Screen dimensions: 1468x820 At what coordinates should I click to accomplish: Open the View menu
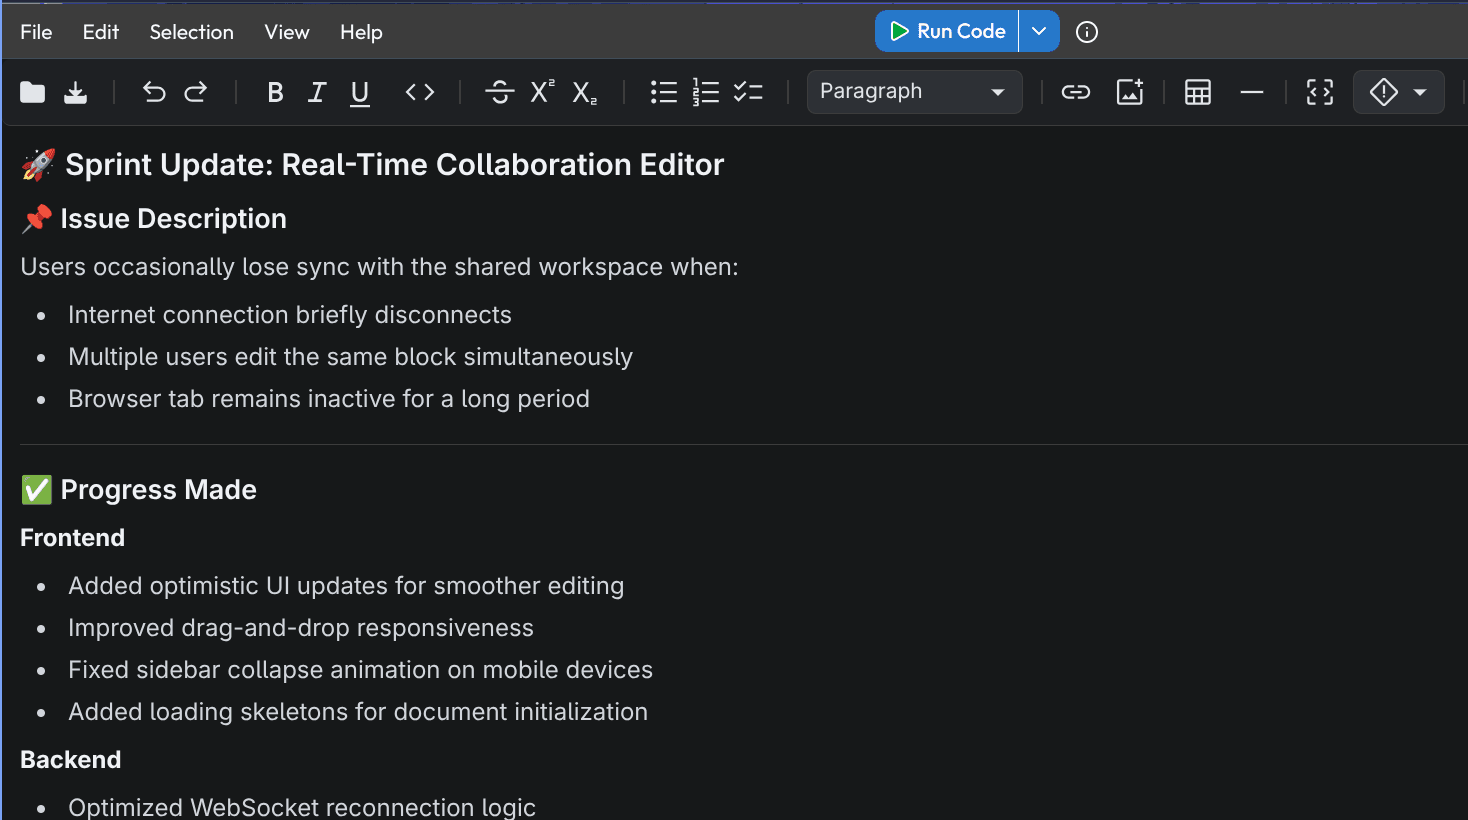pyautogui.click(x=287, y=32)
